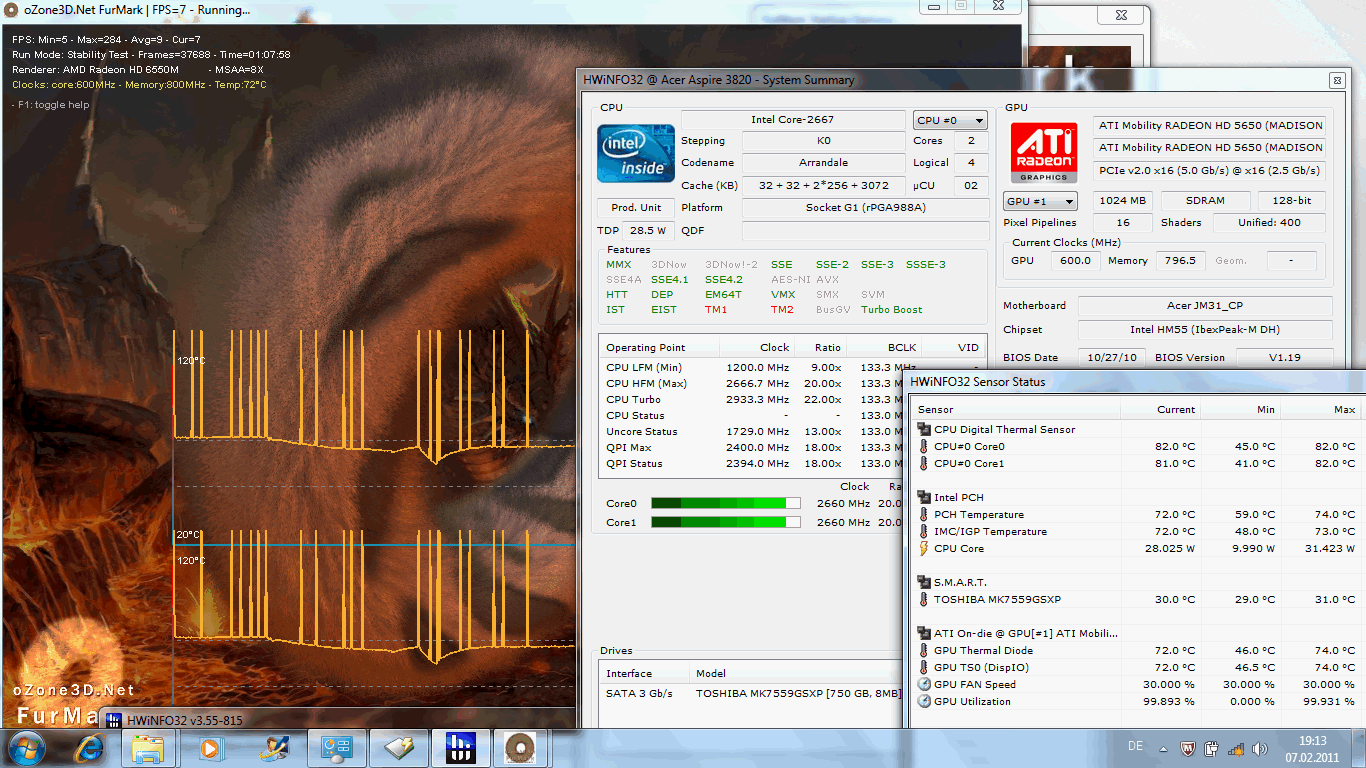The height and width of the screenshot is (768, 1366).
Task: Click the TDP value 28.5 W field
Action: [648, 230]
